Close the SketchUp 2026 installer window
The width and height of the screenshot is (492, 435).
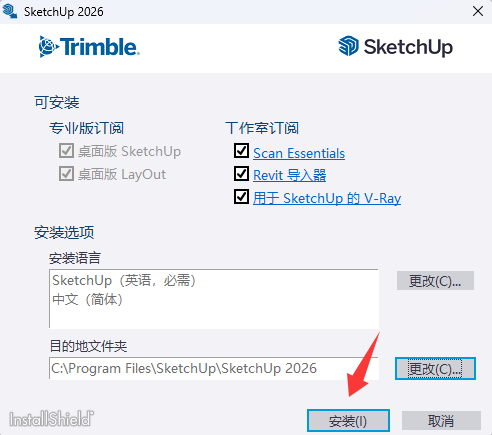478,11
